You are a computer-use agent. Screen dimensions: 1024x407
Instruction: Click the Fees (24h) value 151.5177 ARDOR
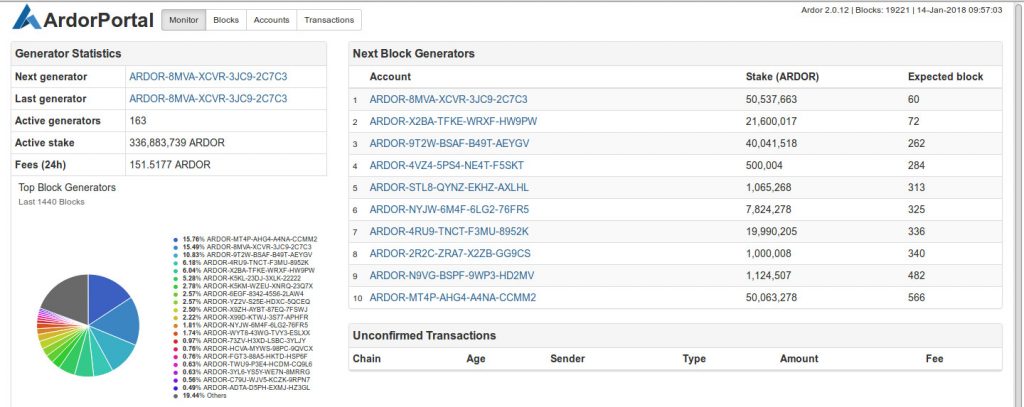click(170, 165)
